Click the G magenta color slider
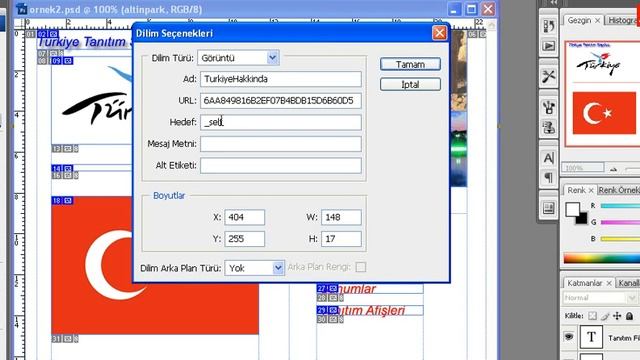The width and height of the screenshot is (640, 360). tap(620, 222)
